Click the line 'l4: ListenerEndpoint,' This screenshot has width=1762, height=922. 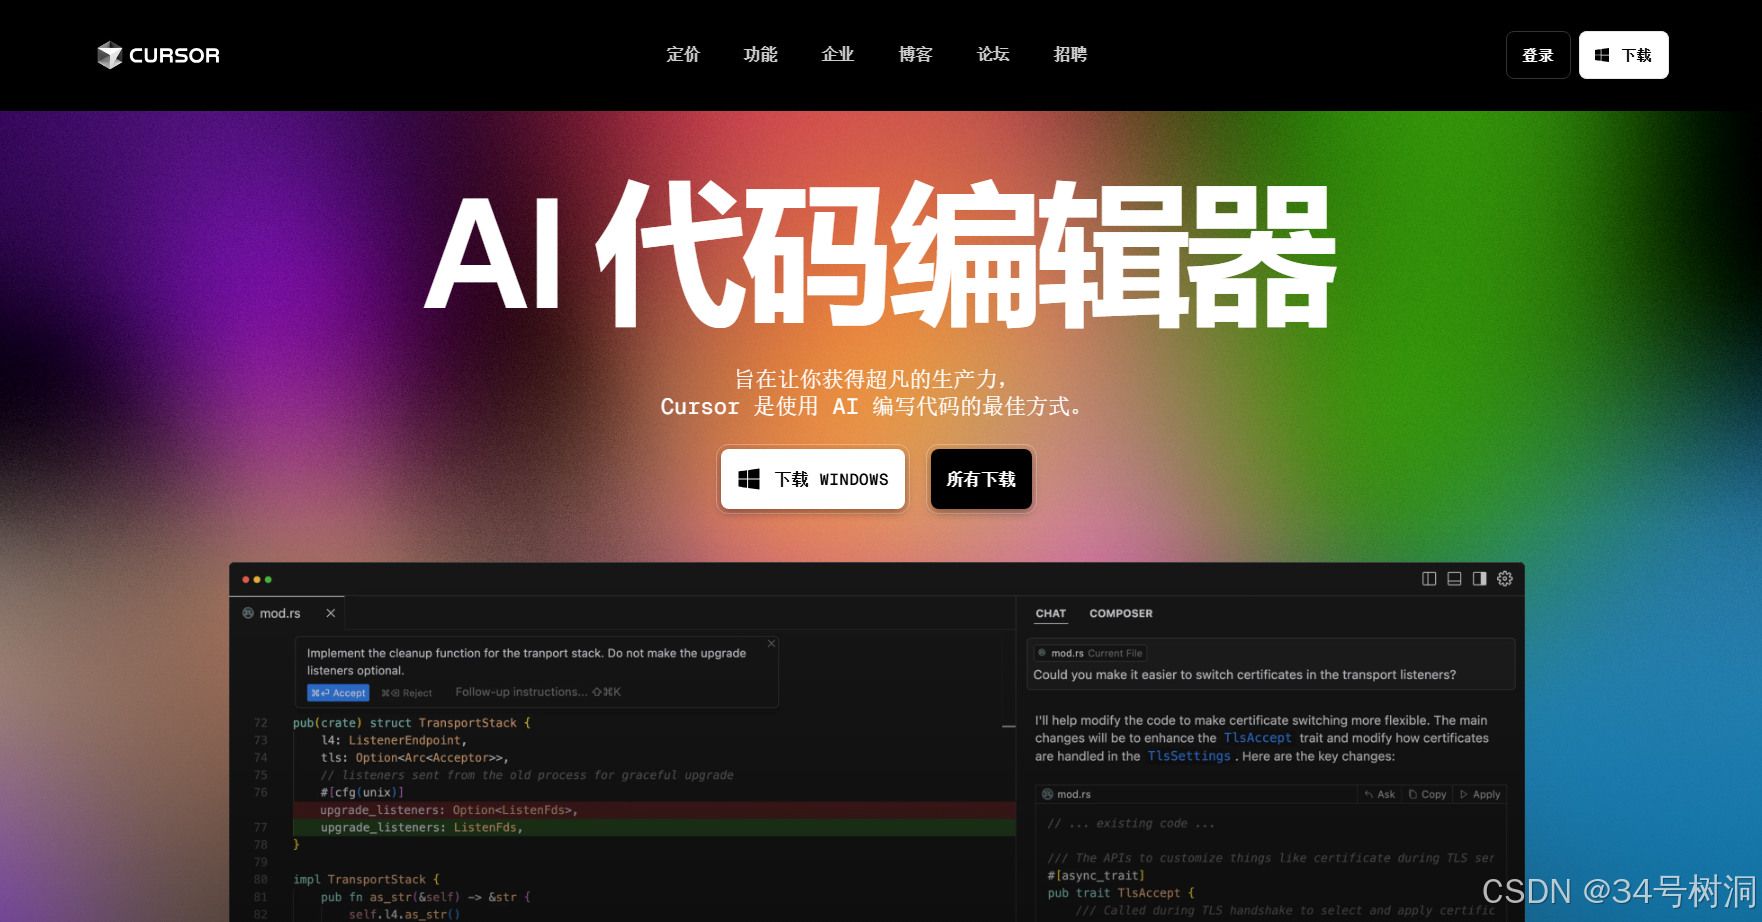(x=394, y=741)
